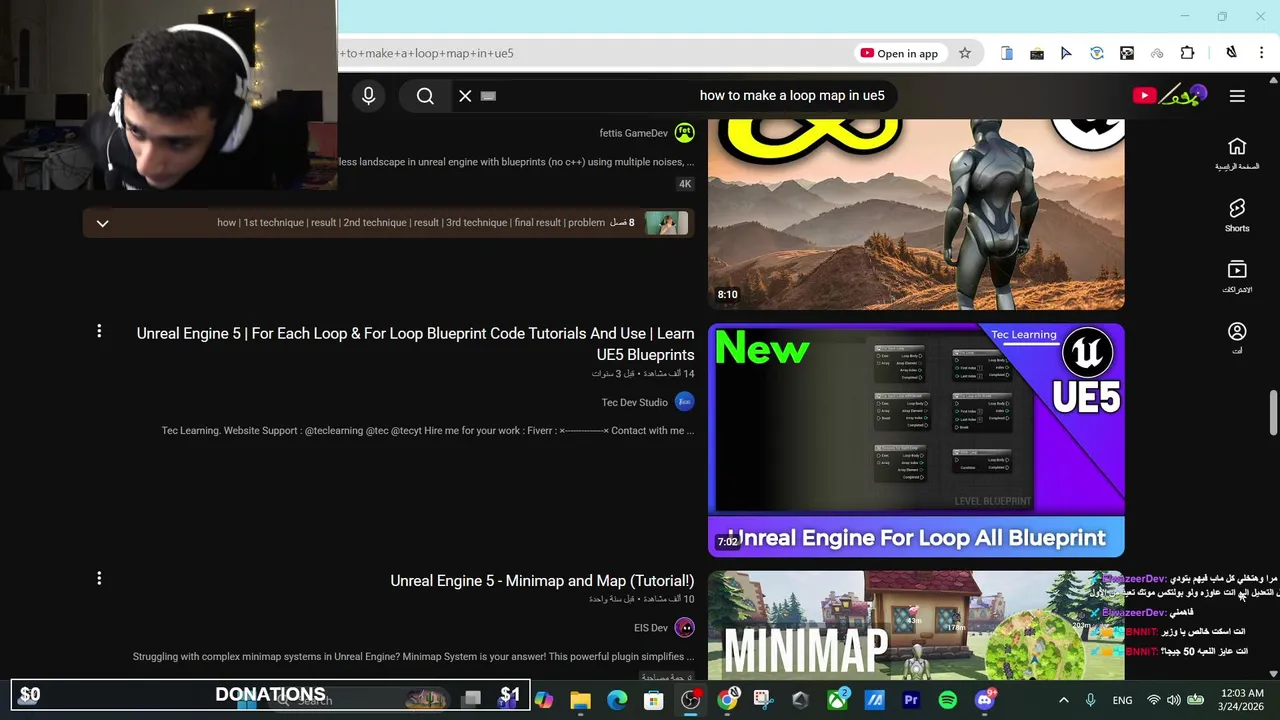Open the on-screen keyboard icon in search box
The height and width of the screenshot is (720, 1280).
pos(488,96)
